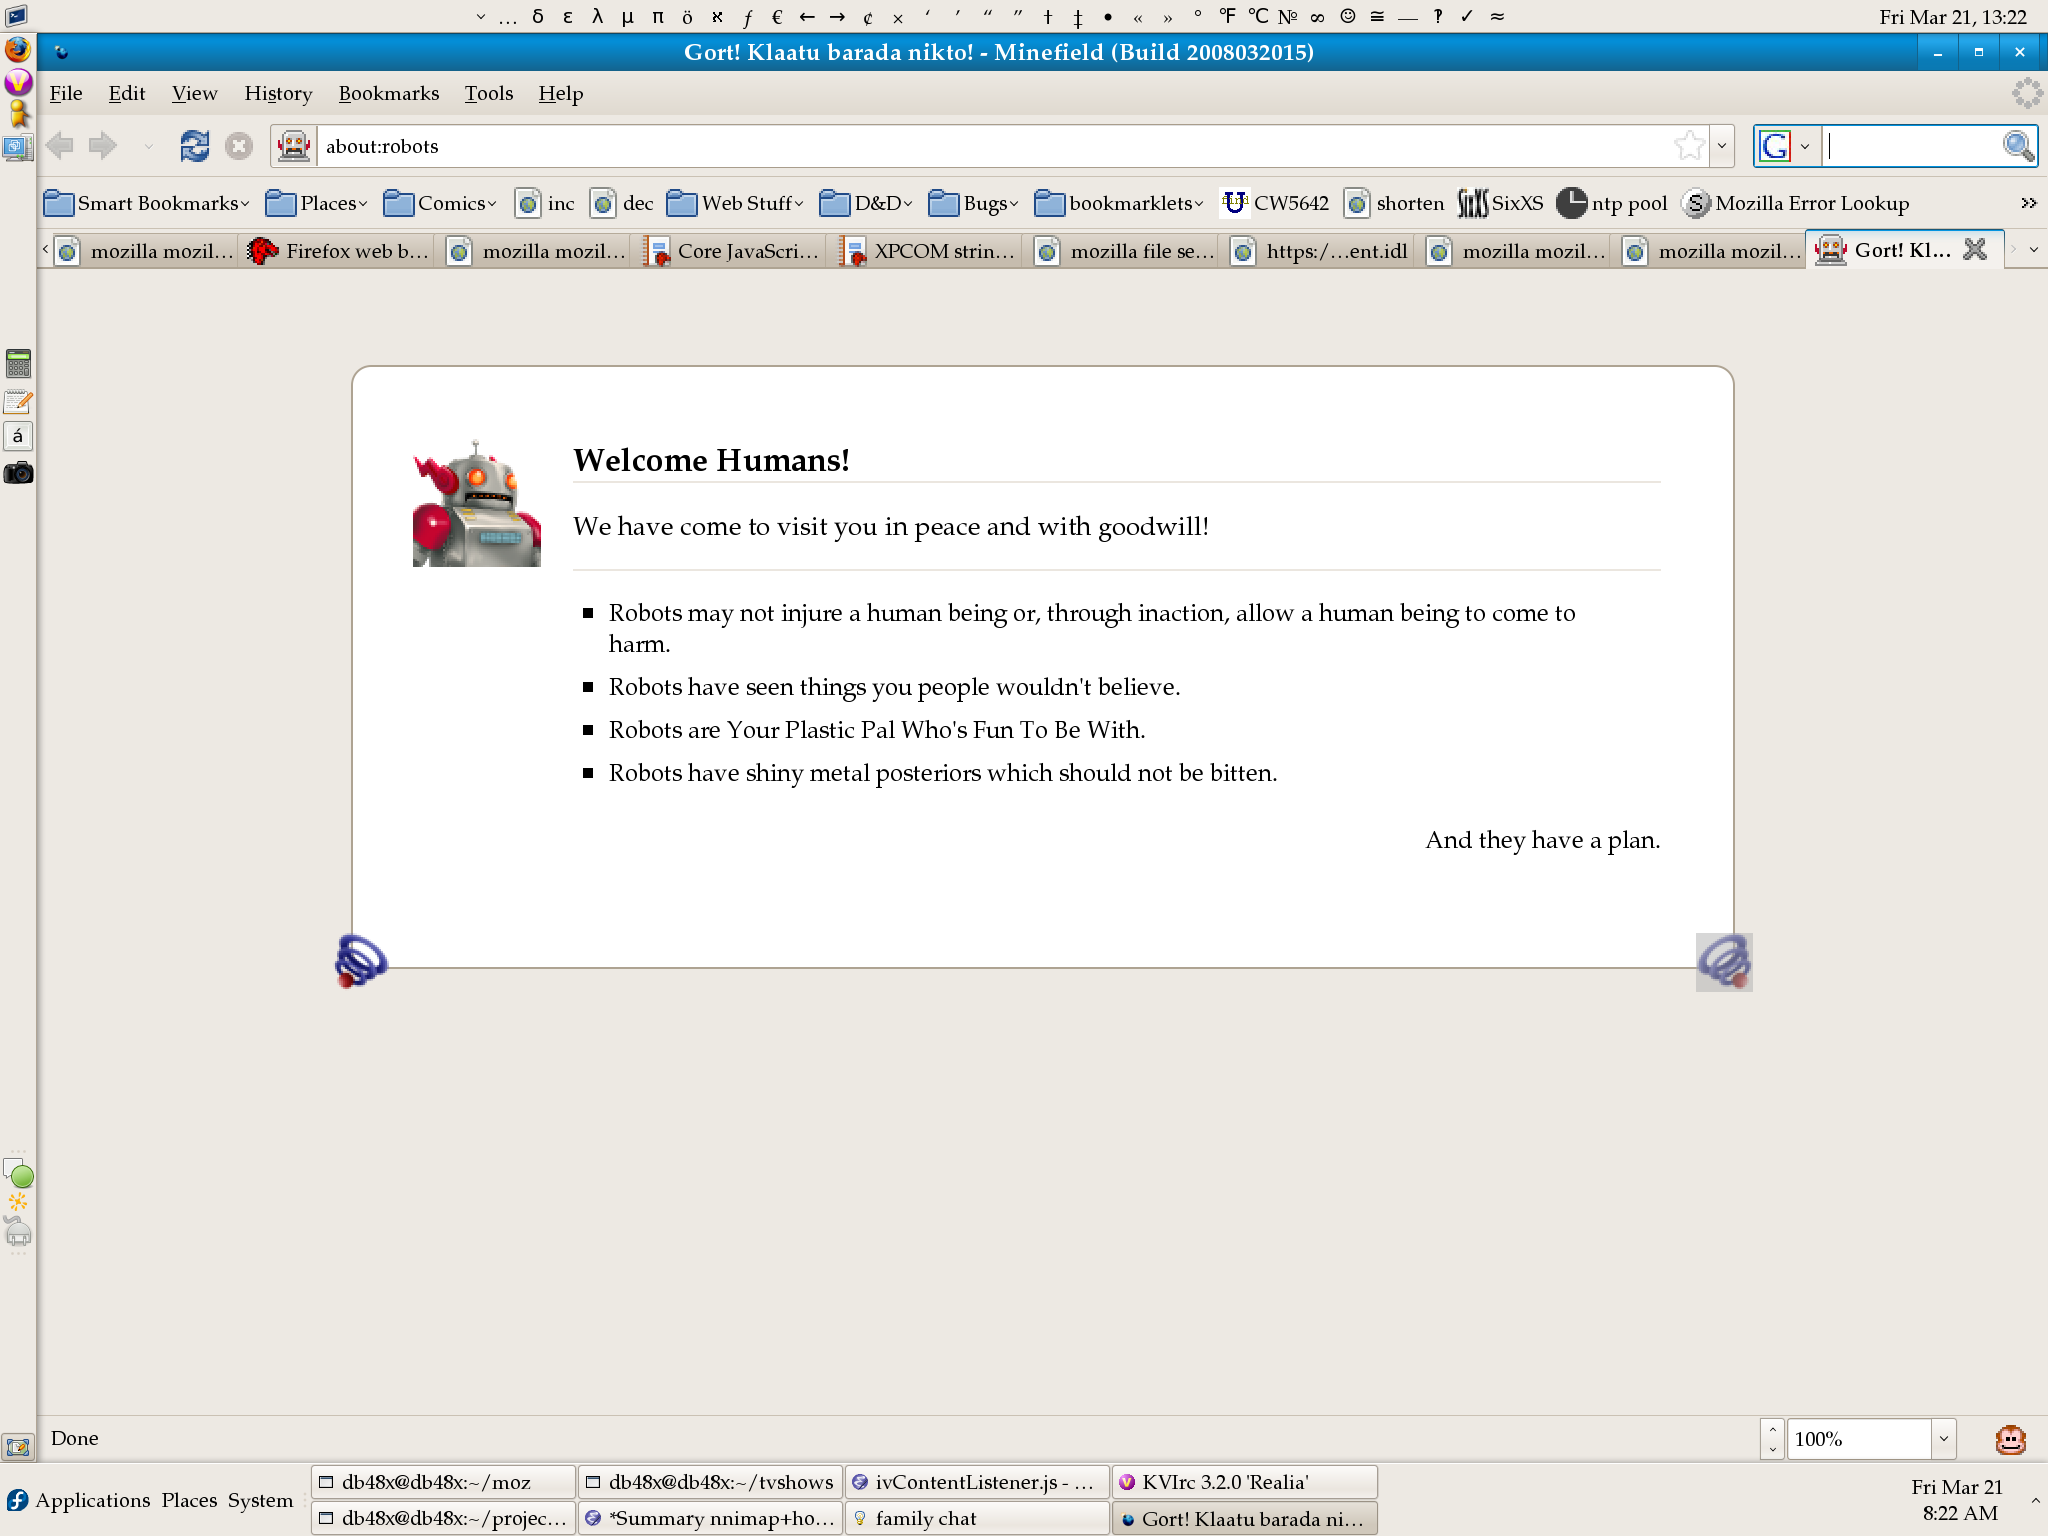Screen dimensions: 2048x1536
Task: Open the address bar history dropdown
Action: 1721,146
